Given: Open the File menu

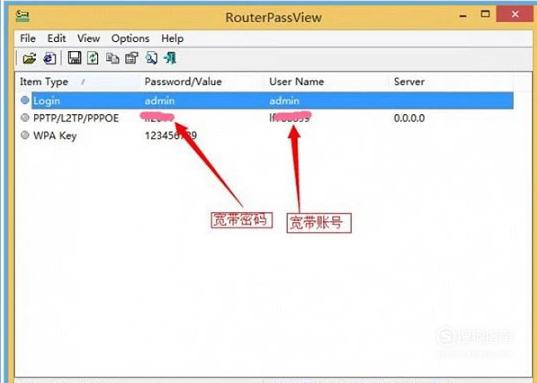Looking at the screenshot, I should point(28,38).
